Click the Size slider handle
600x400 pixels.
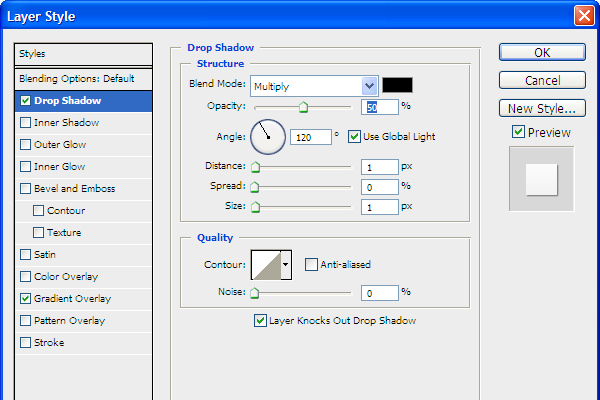coord(255,207)
